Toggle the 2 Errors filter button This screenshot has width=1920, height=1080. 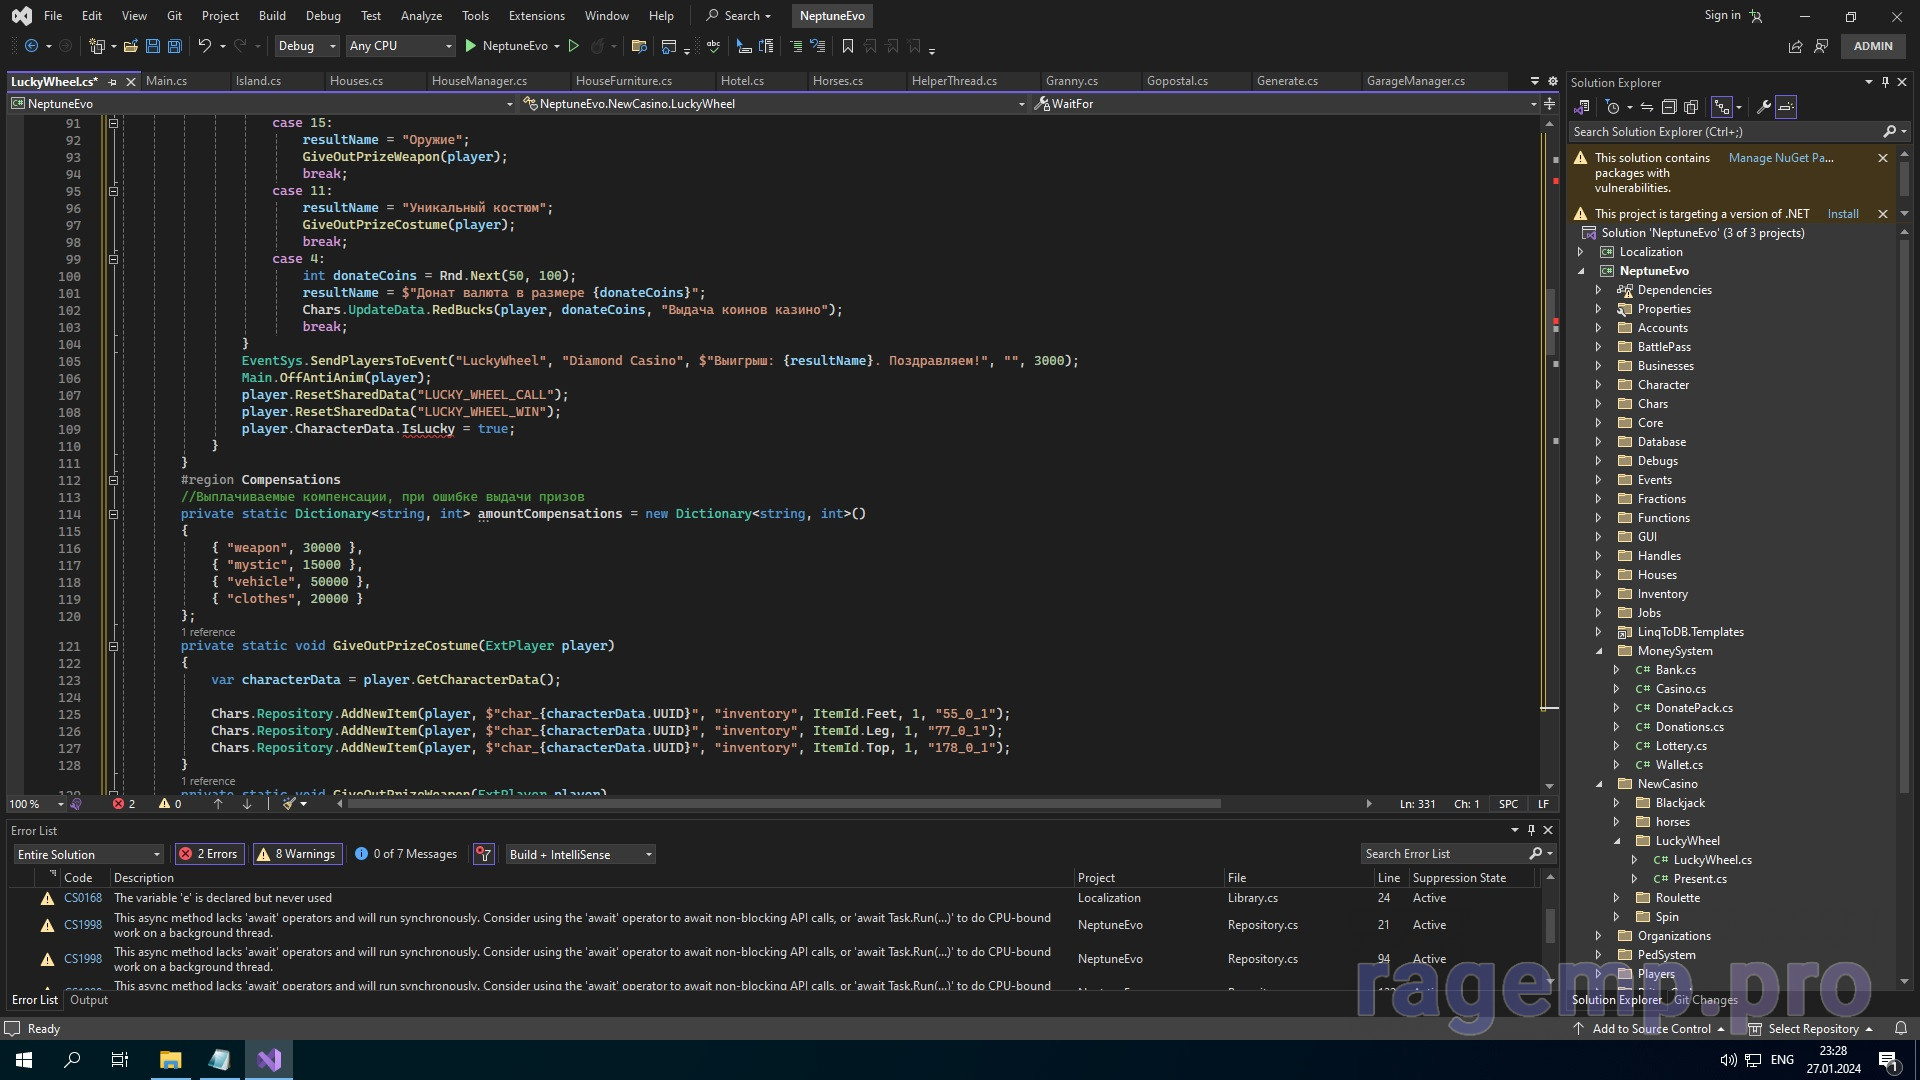(x=209, y=854)
